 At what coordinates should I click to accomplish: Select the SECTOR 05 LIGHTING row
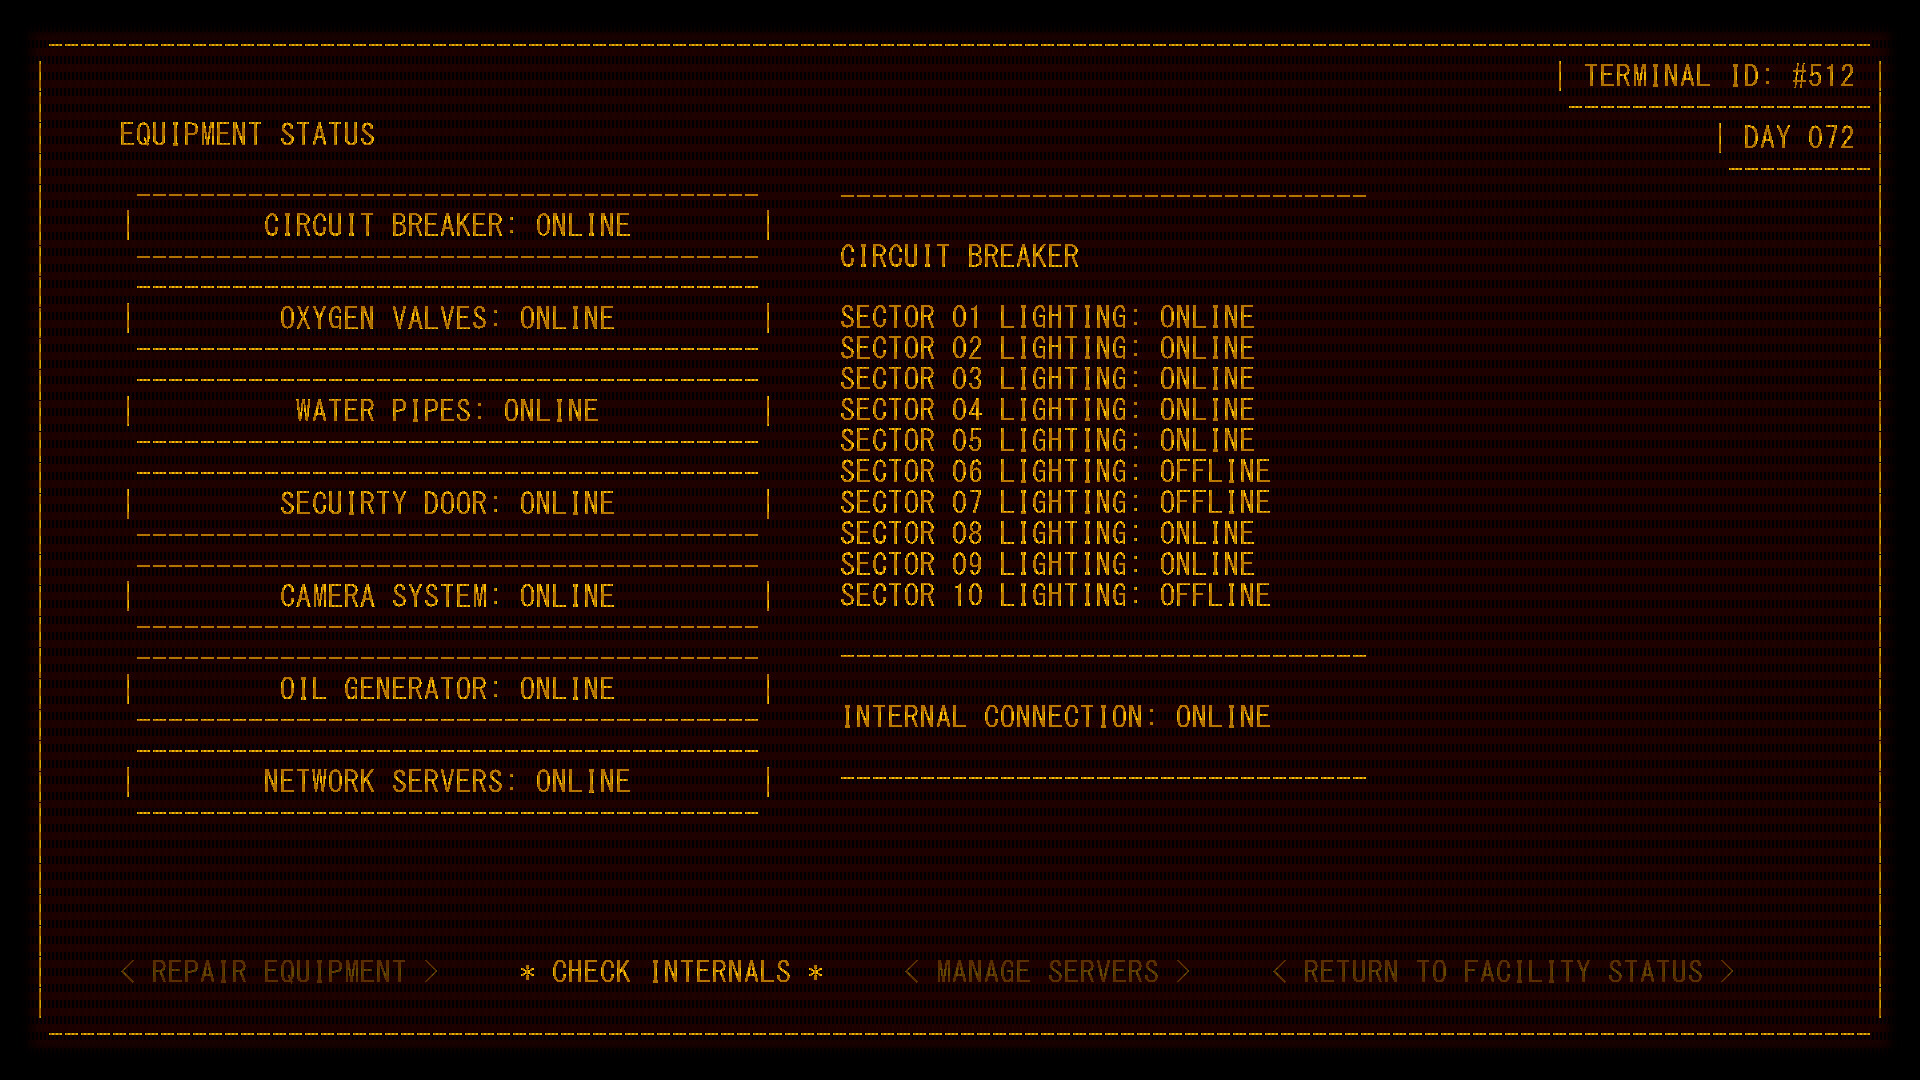1047,440
